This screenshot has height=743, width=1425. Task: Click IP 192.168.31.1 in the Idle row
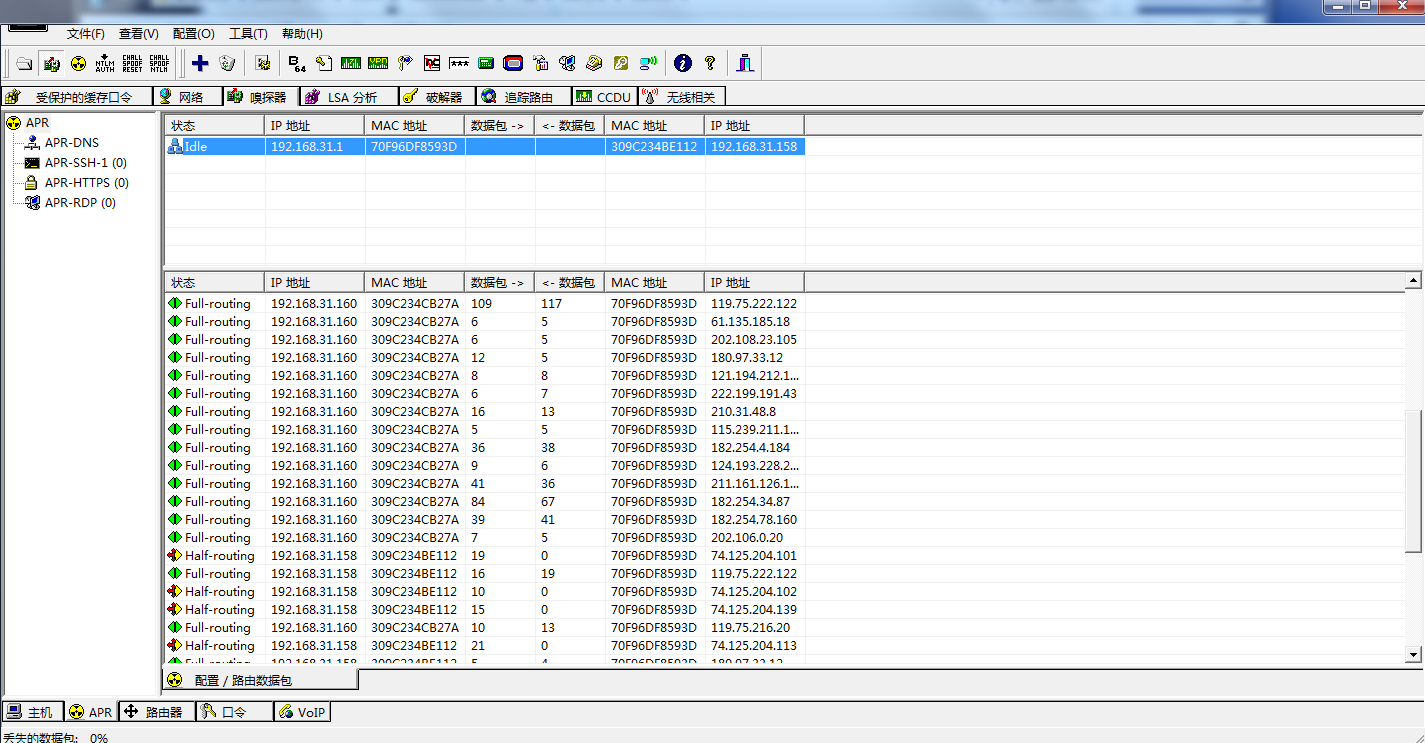point(307,147)
